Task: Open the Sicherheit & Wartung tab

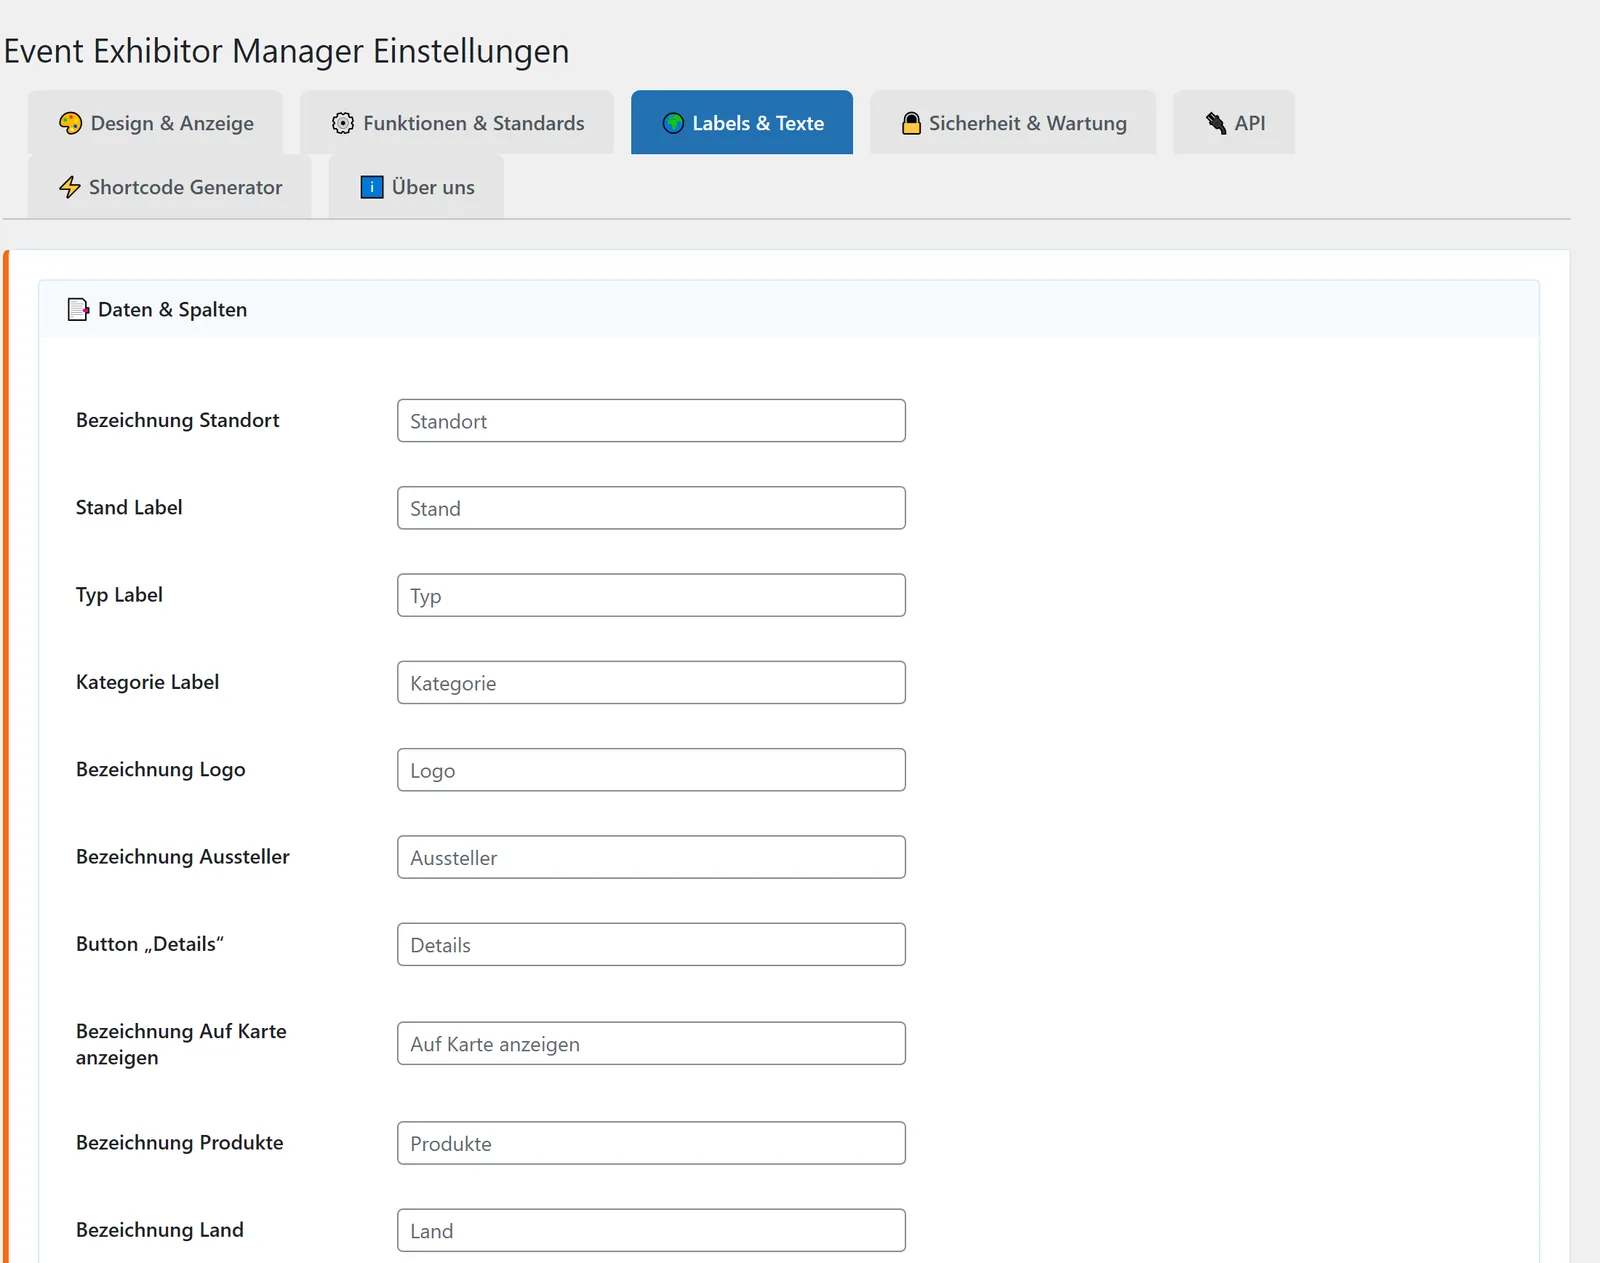Action: coord(1013,123)
